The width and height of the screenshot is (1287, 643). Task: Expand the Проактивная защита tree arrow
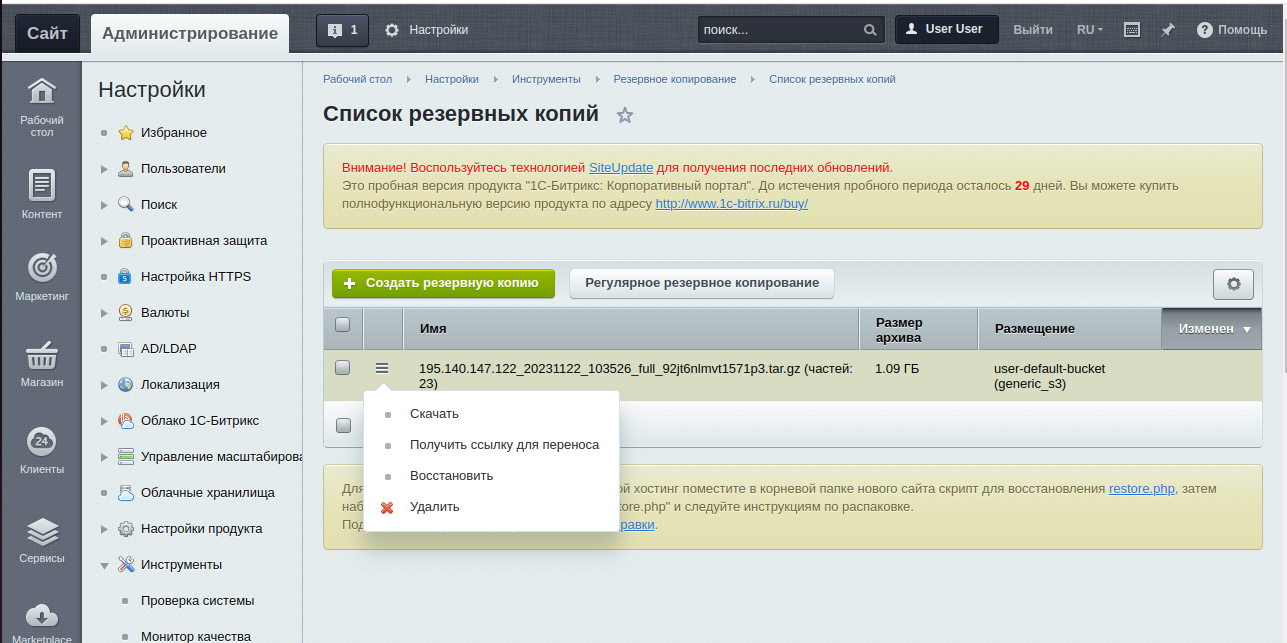pos(104,241)
